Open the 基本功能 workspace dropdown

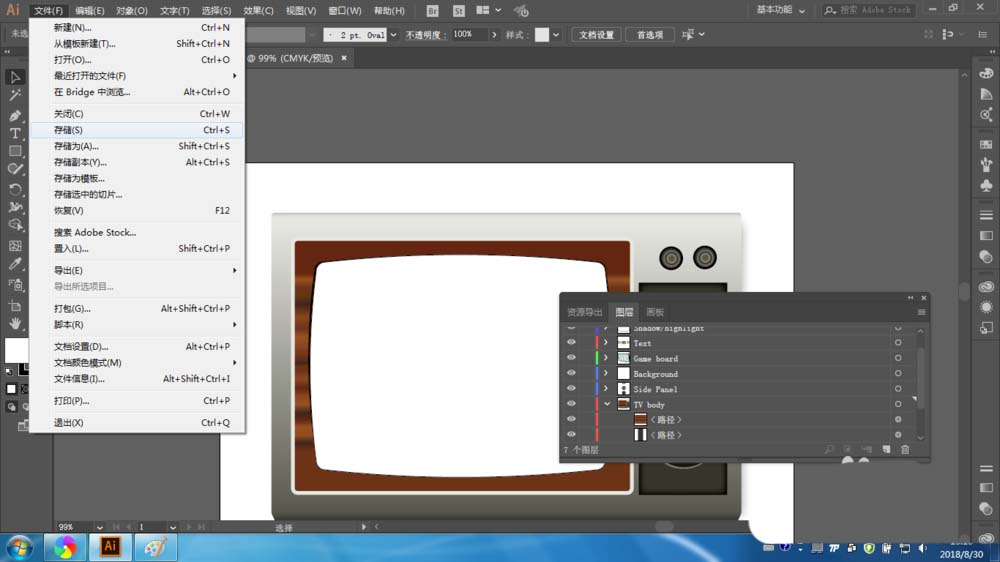779,10
